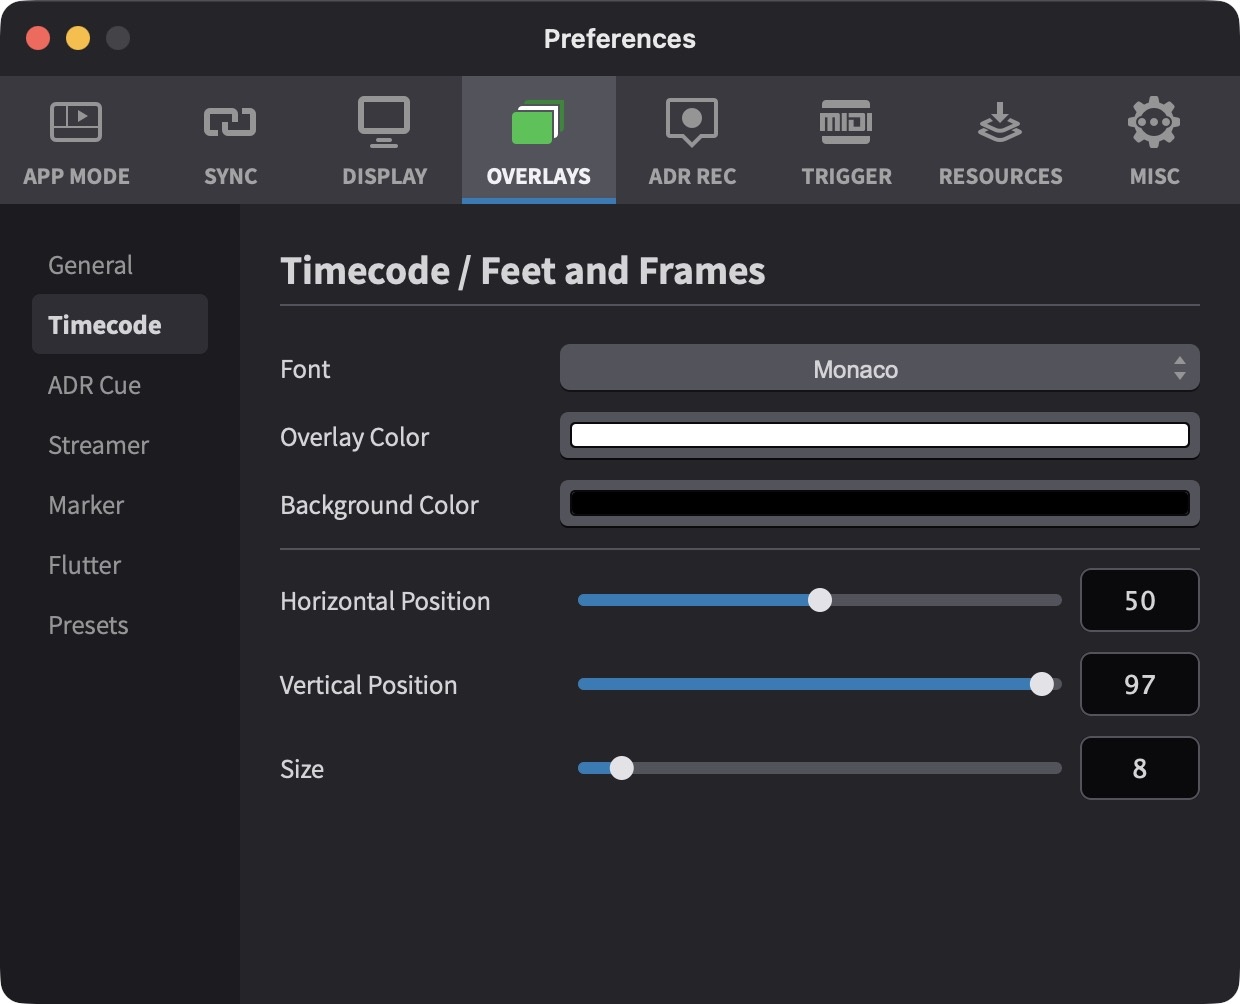
Task: Select the Display monitor icon
Action: [x=384, y=122]
